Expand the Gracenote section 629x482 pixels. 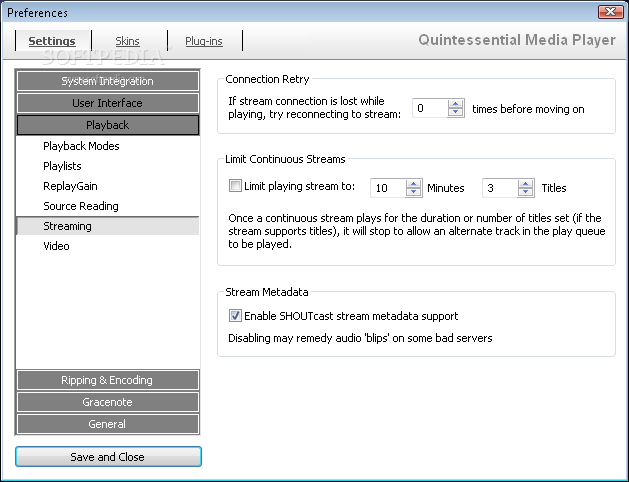[108, 402]
